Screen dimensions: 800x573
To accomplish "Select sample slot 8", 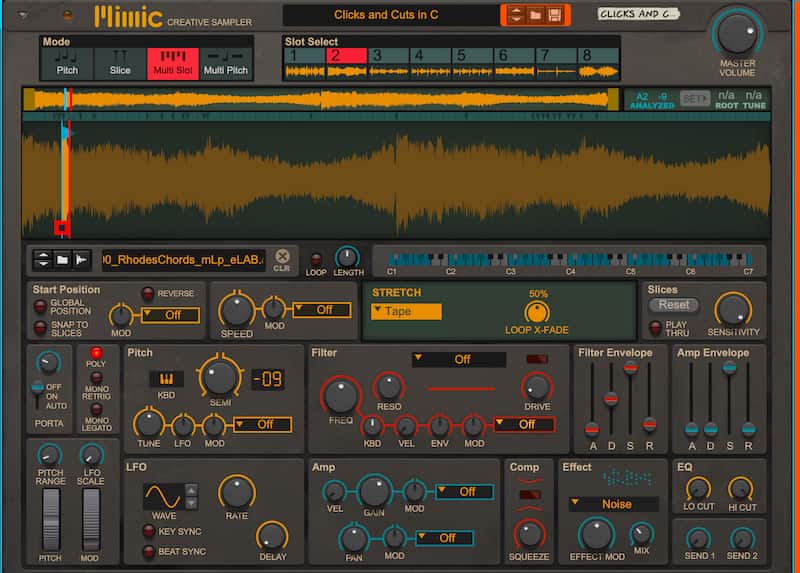I will pyautogui.click(x=598, y=63).
